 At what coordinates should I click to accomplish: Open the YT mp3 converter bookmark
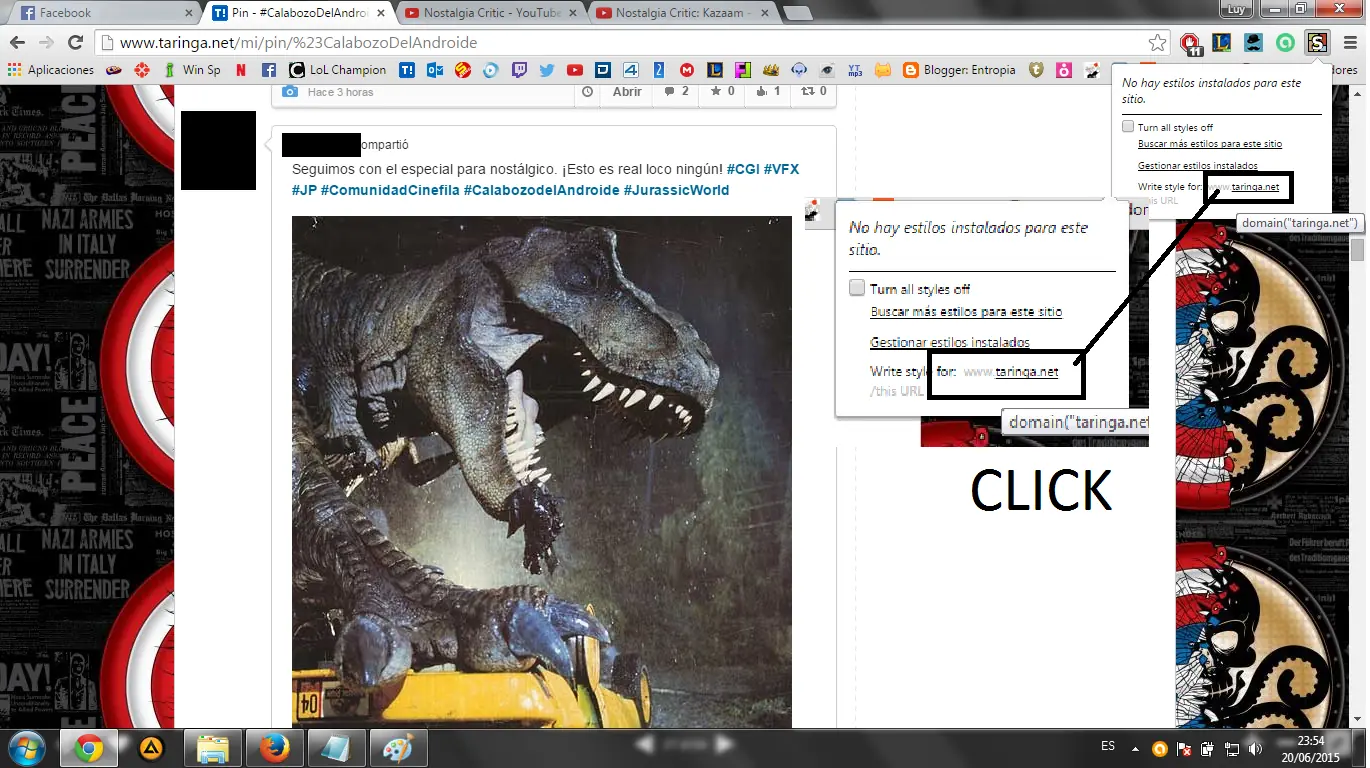(855, 70)
